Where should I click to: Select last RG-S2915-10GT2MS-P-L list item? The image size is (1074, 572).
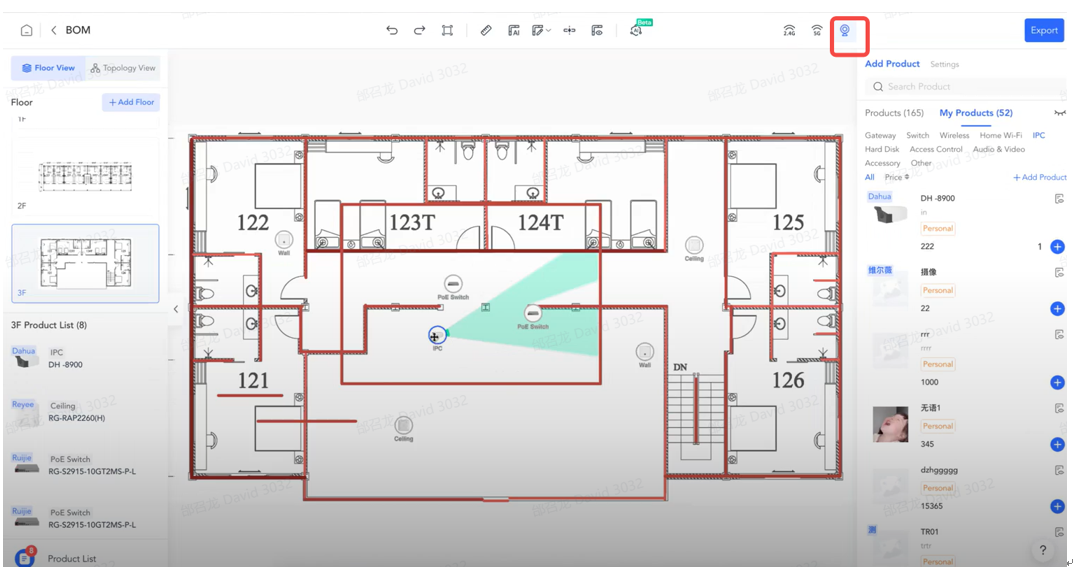click(x=85, y=519)
